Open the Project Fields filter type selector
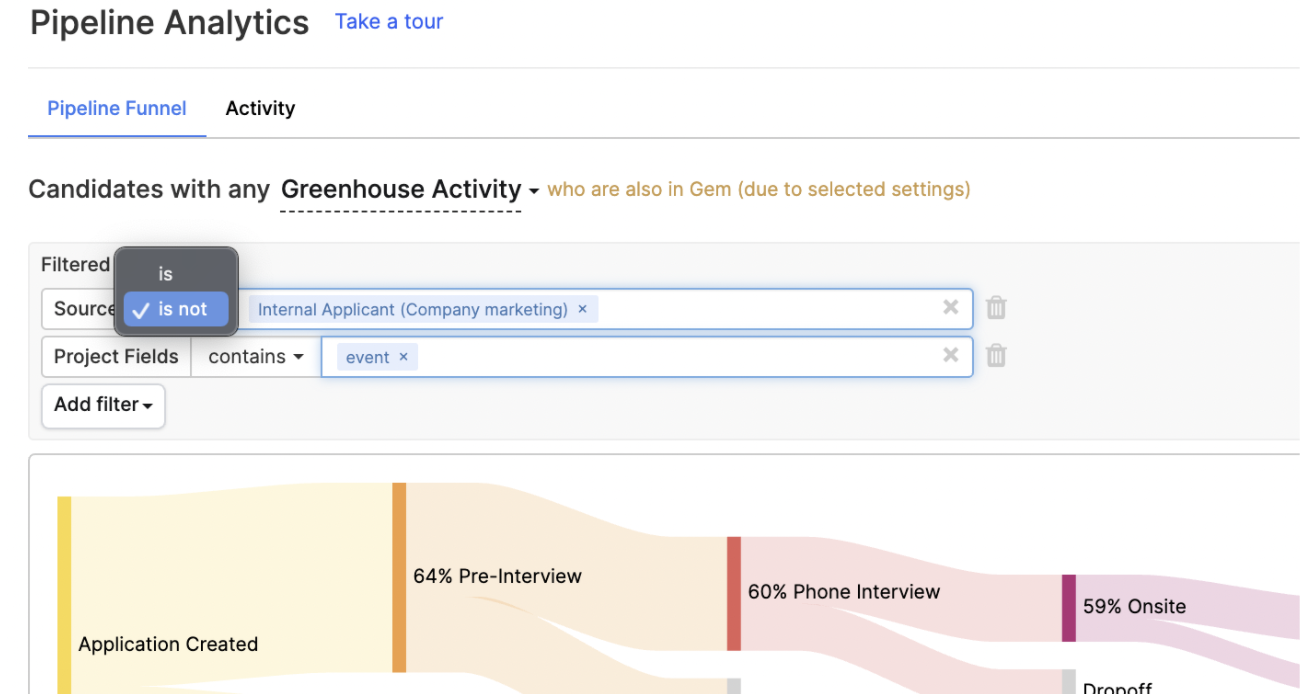The image size is (1304, 694). pyautogui.click(x=116, y=357)
